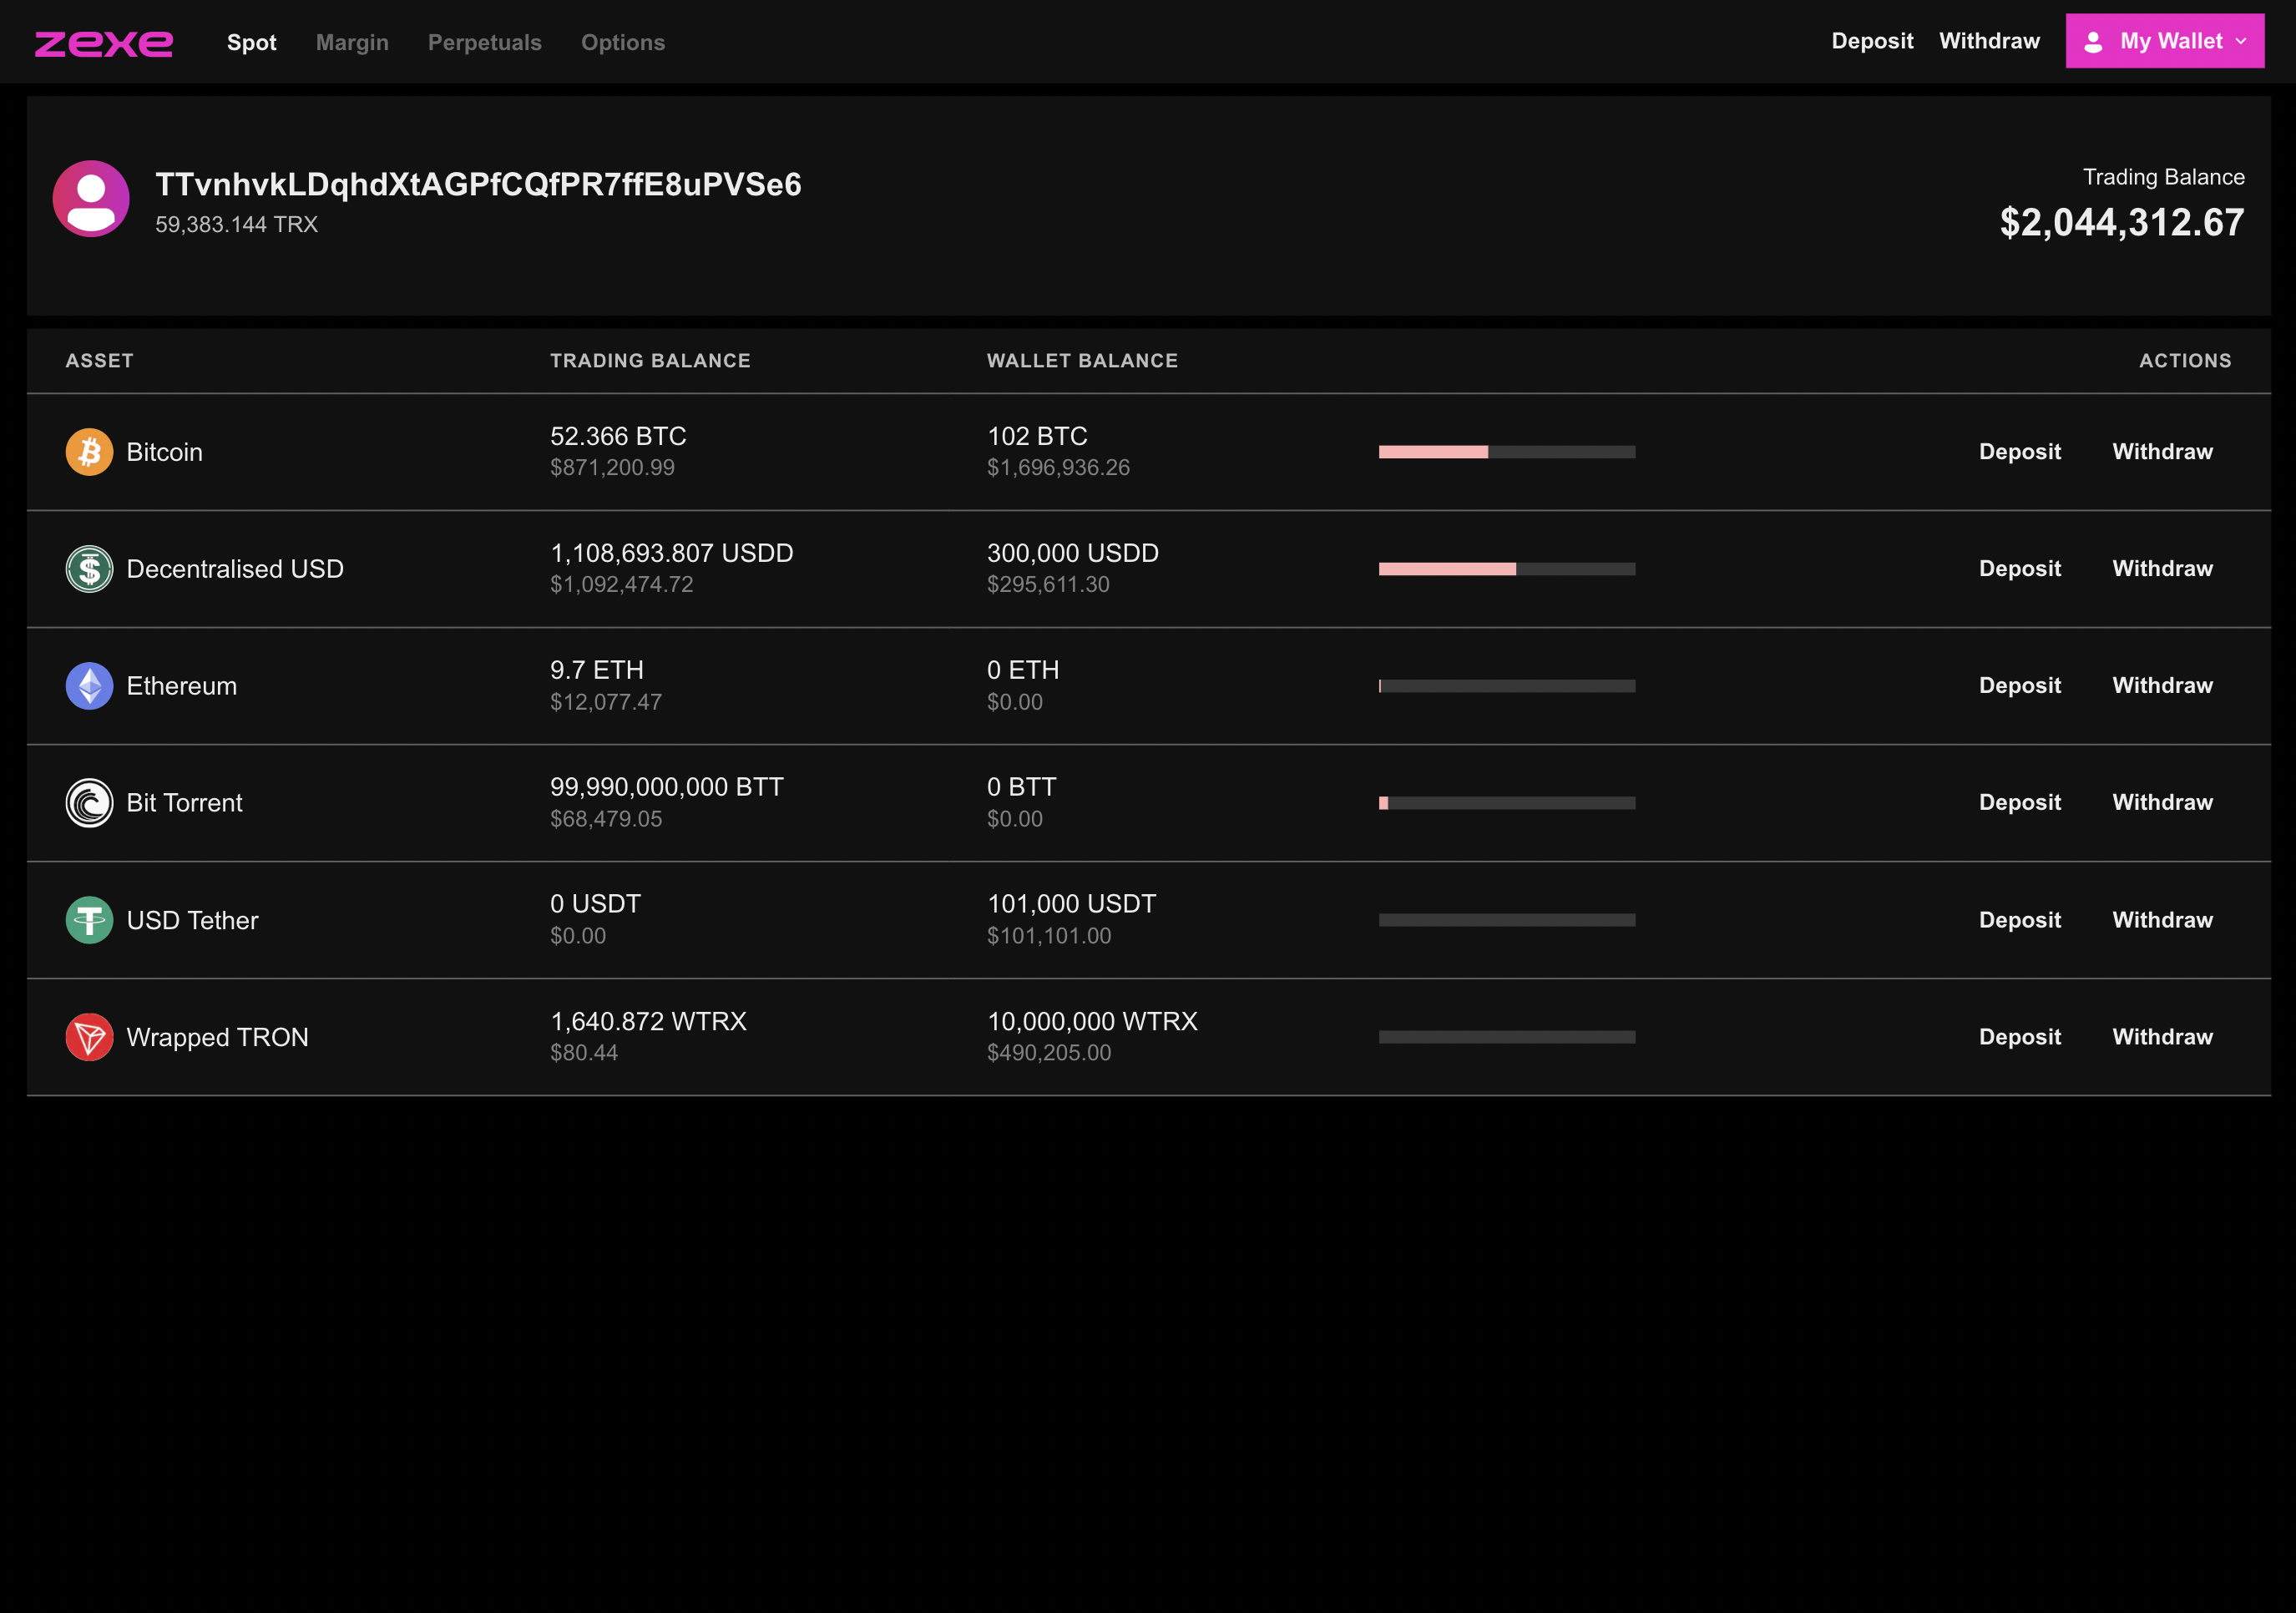Select the Spot tab
The width and height of the screenshot is (2296, 1613).
251,42
